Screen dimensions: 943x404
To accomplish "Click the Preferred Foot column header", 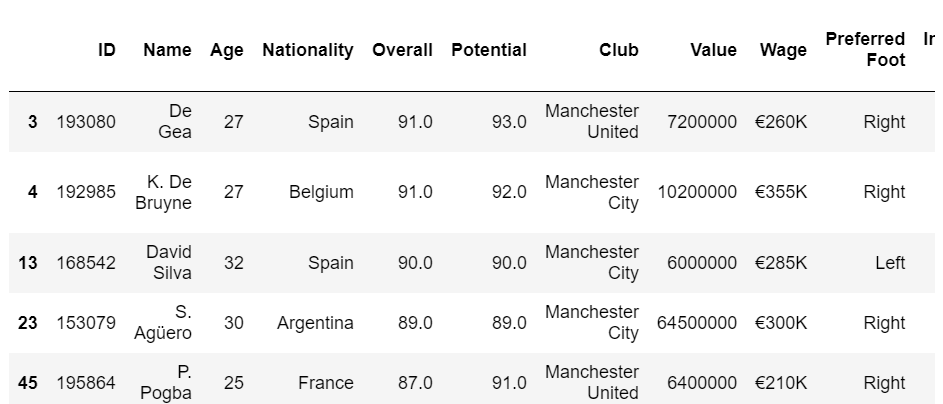I will point(865,50).
